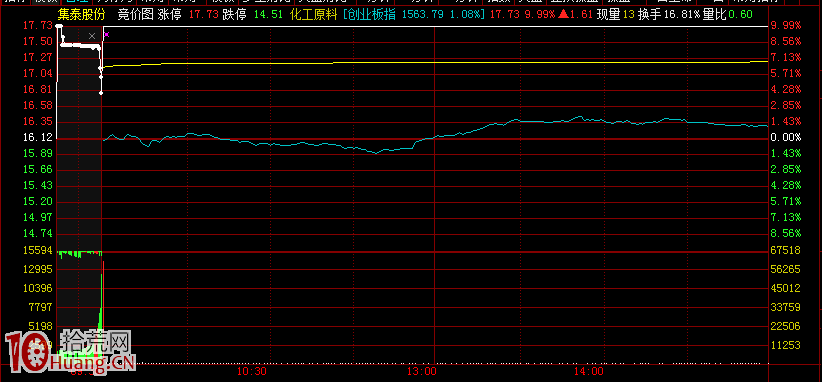The width and height of the screenshot is (822, 382).
Task: Click the 17.50 price axis label
Action: 38,41
